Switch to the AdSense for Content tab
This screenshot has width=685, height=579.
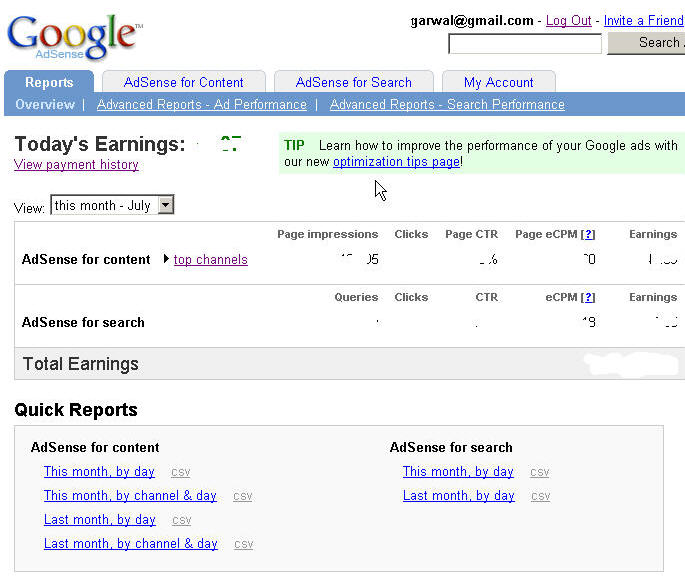click(x=183, y=83)
